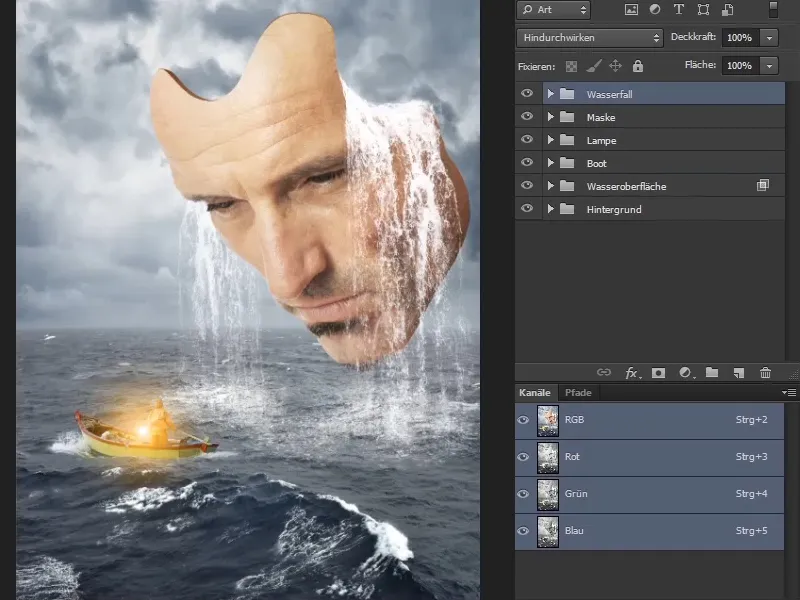This screenshot has height=600, width=800.
Task: Create new fill or adjustment layer icon
Action: point(686,373)
